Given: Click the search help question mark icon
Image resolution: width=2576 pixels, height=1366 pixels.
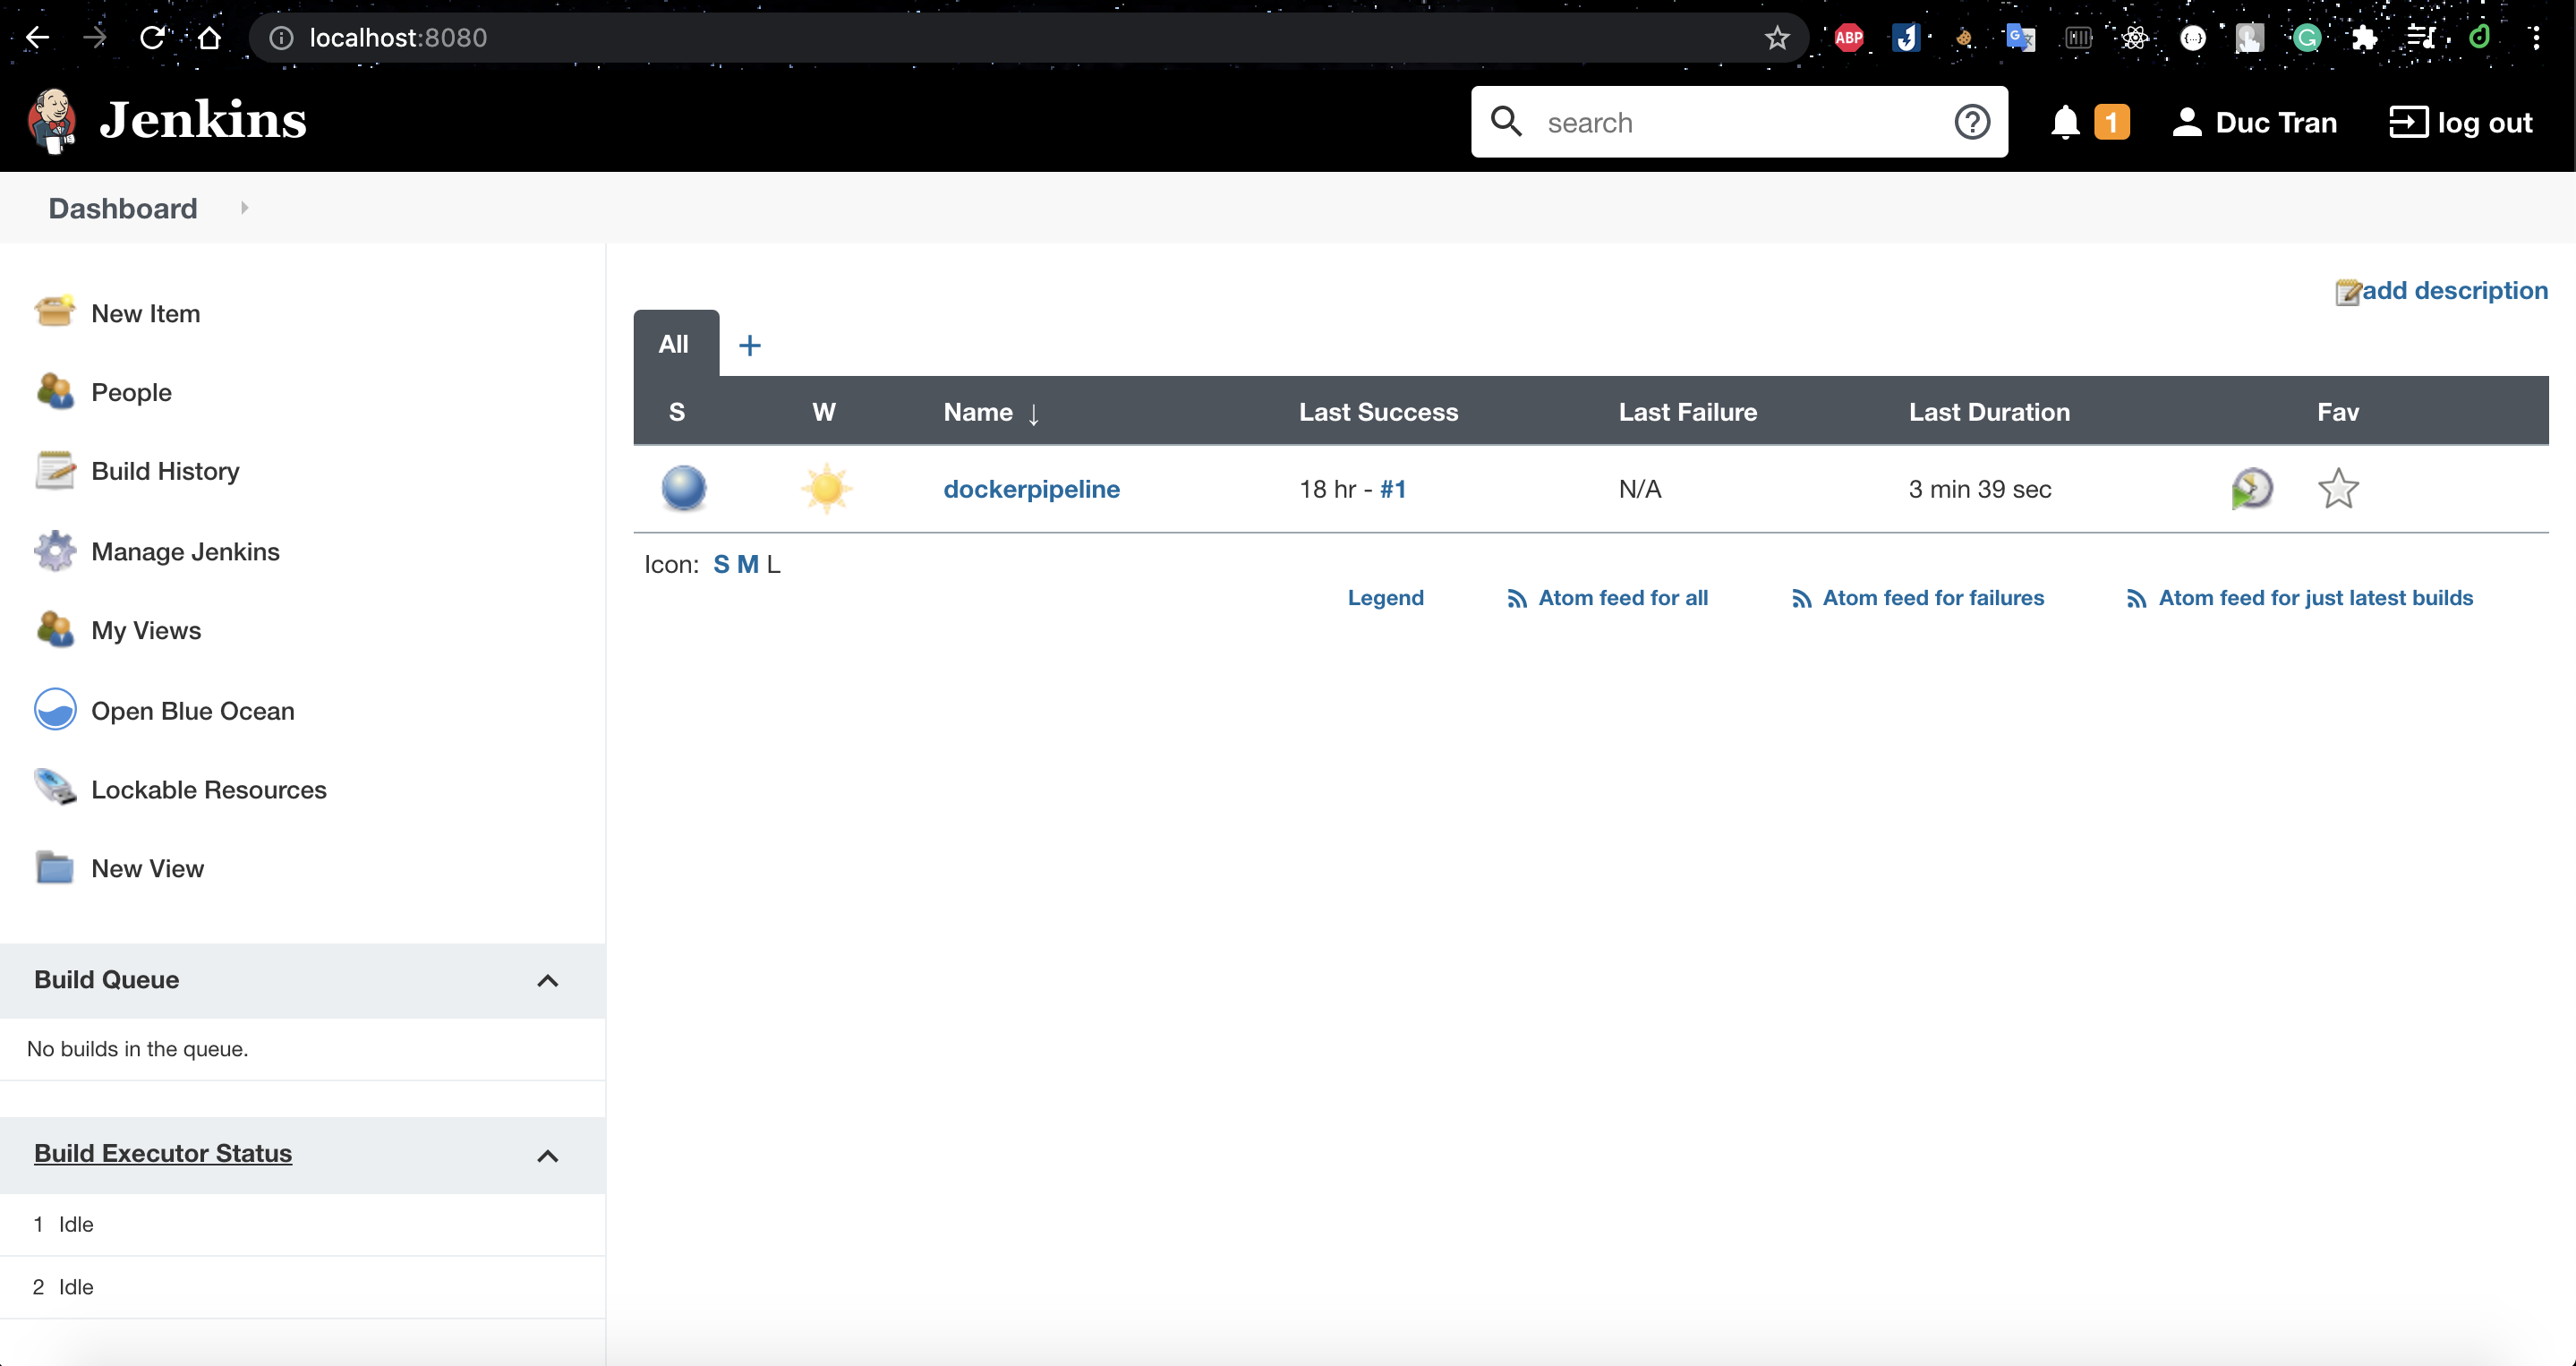Looking at the screenshot, I should coord(1971,122).
